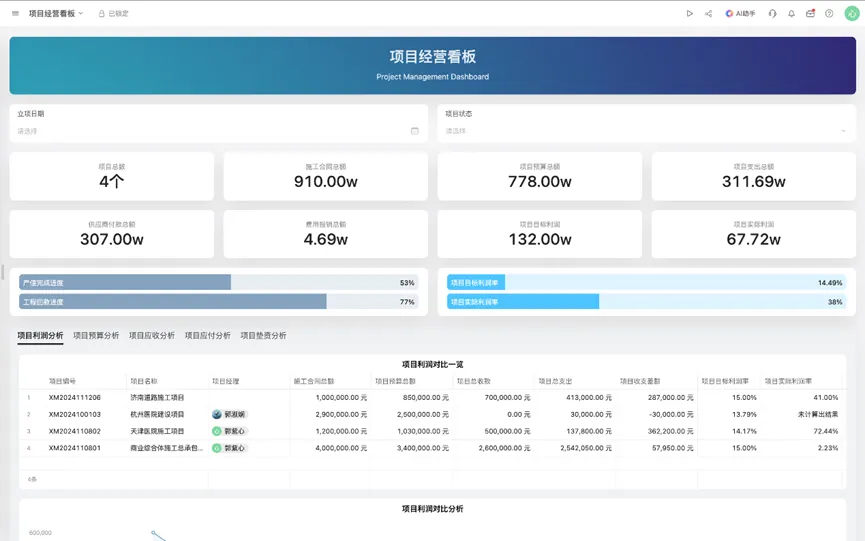
Task: Toggle the 已锁定 lock status
Action: [x=113, y=14]
